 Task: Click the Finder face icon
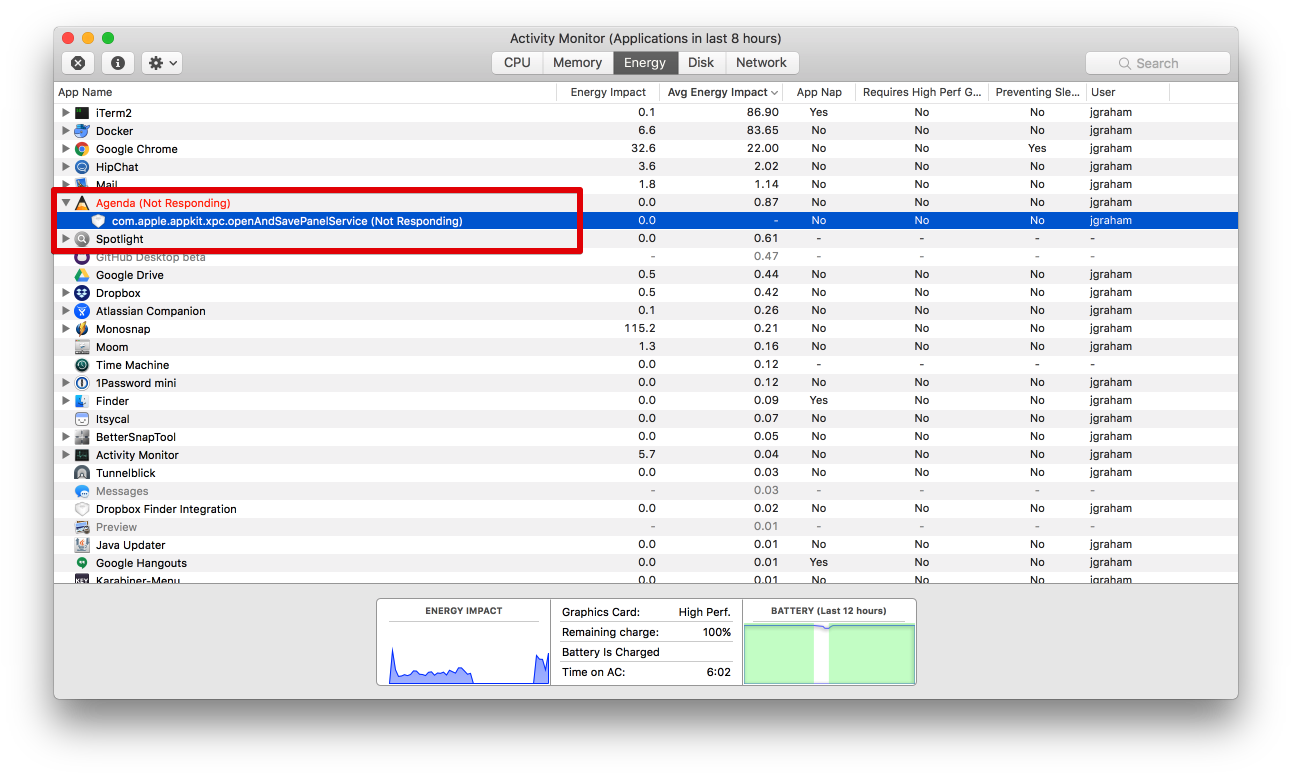(82, 401)
